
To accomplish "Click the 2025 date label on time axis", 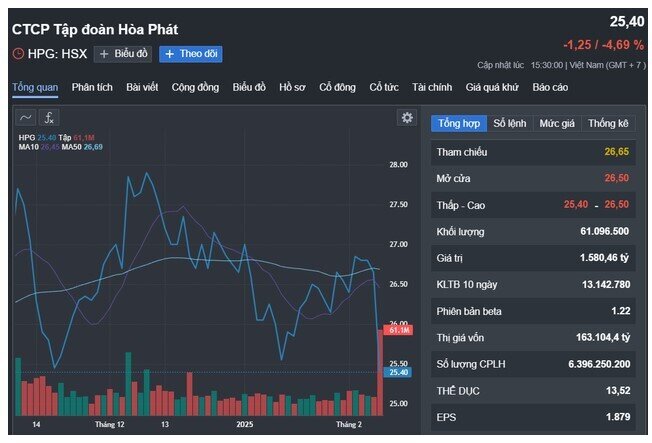I will click(244, 425).
